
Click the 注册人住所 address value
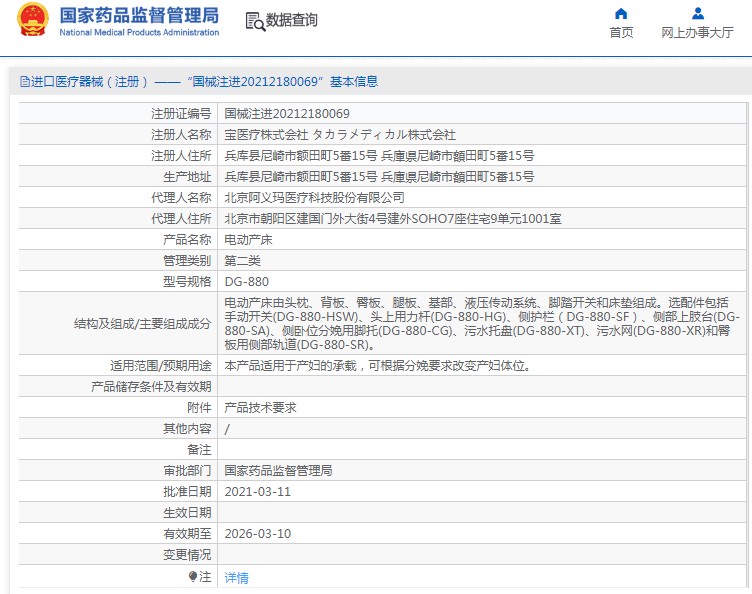[379, 156]
